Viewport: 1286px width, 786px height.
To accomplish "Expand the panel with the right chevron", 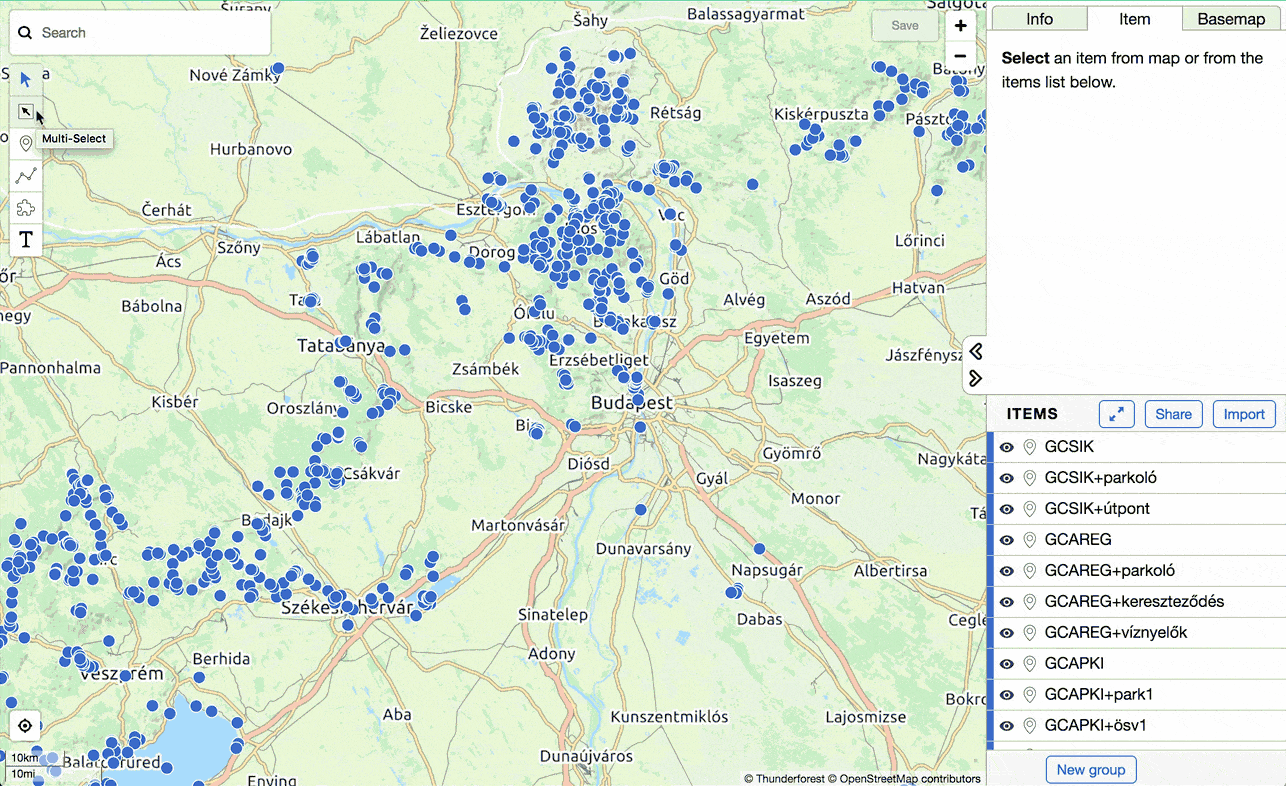I will (x=975, y=378).
